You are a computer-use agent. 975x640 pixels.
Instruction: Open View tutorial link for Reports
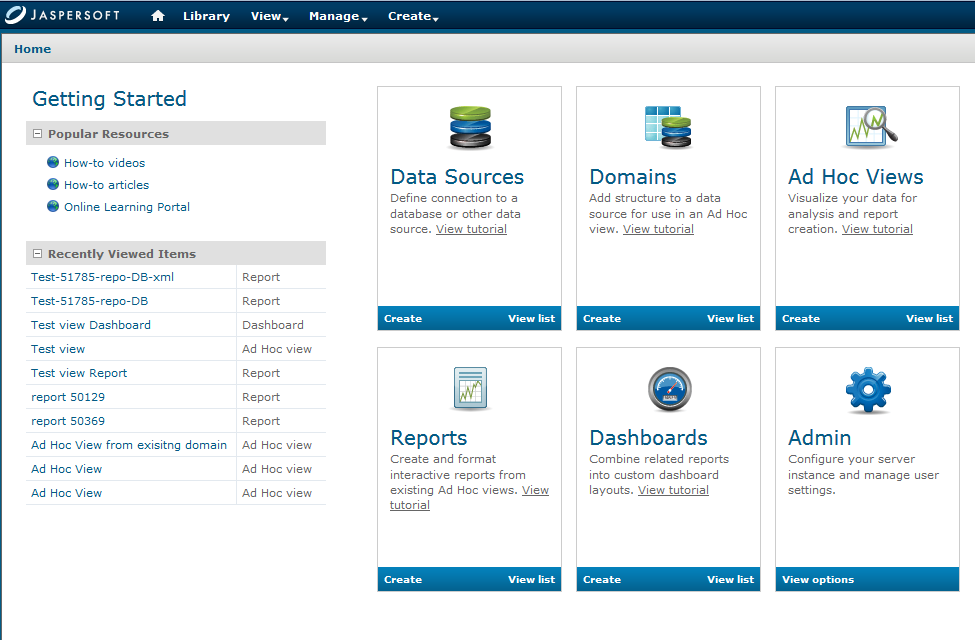coord(535,490)
